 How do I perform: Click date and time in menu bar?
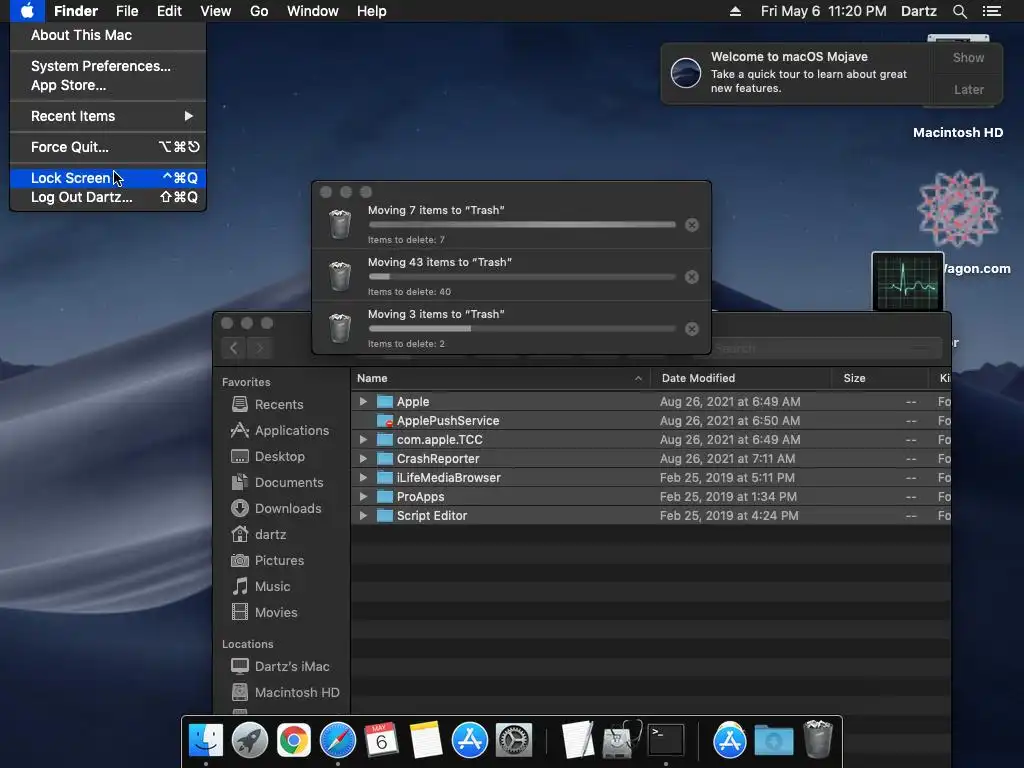pos(824,11)
